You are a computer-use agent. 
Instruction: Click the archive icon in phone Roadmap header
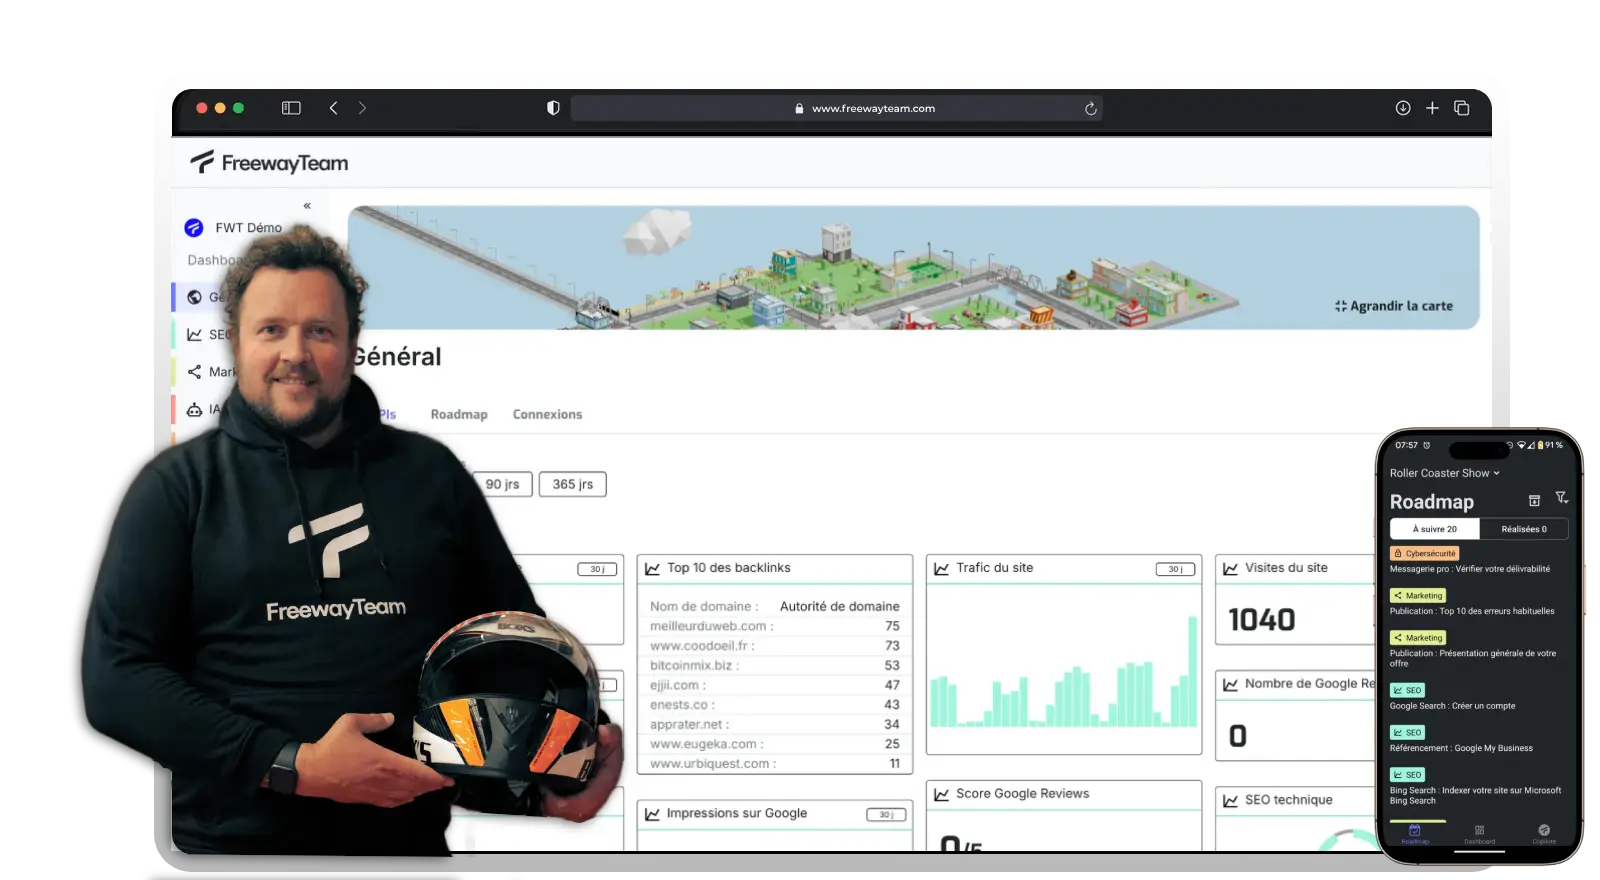coord(1534,500)
